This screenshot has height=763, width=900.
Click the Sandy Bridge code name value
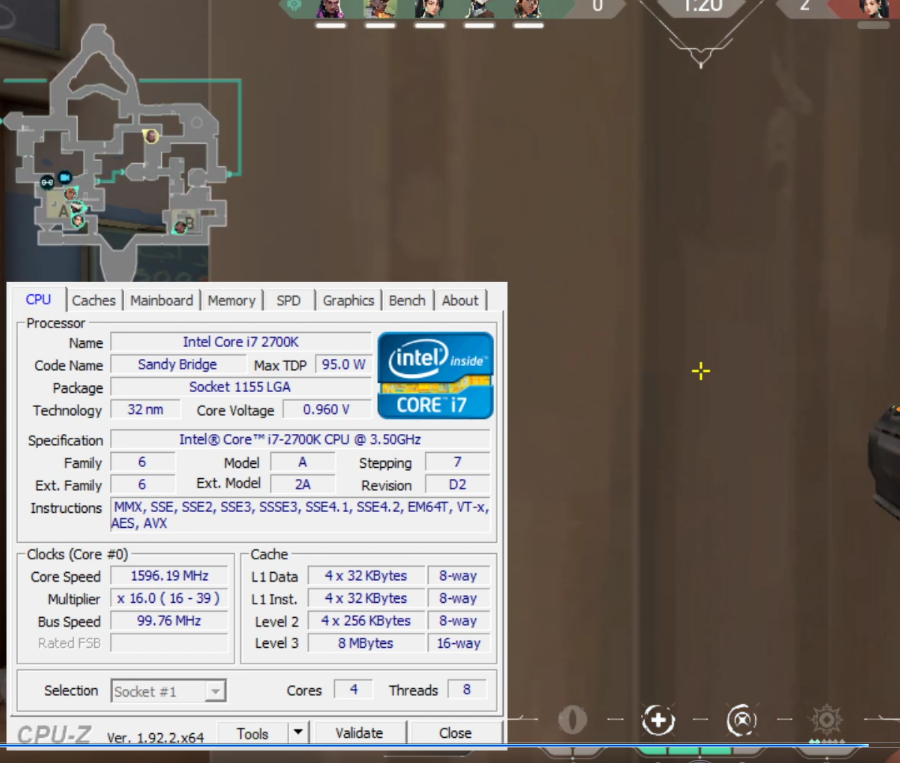[x=177, y=365]
